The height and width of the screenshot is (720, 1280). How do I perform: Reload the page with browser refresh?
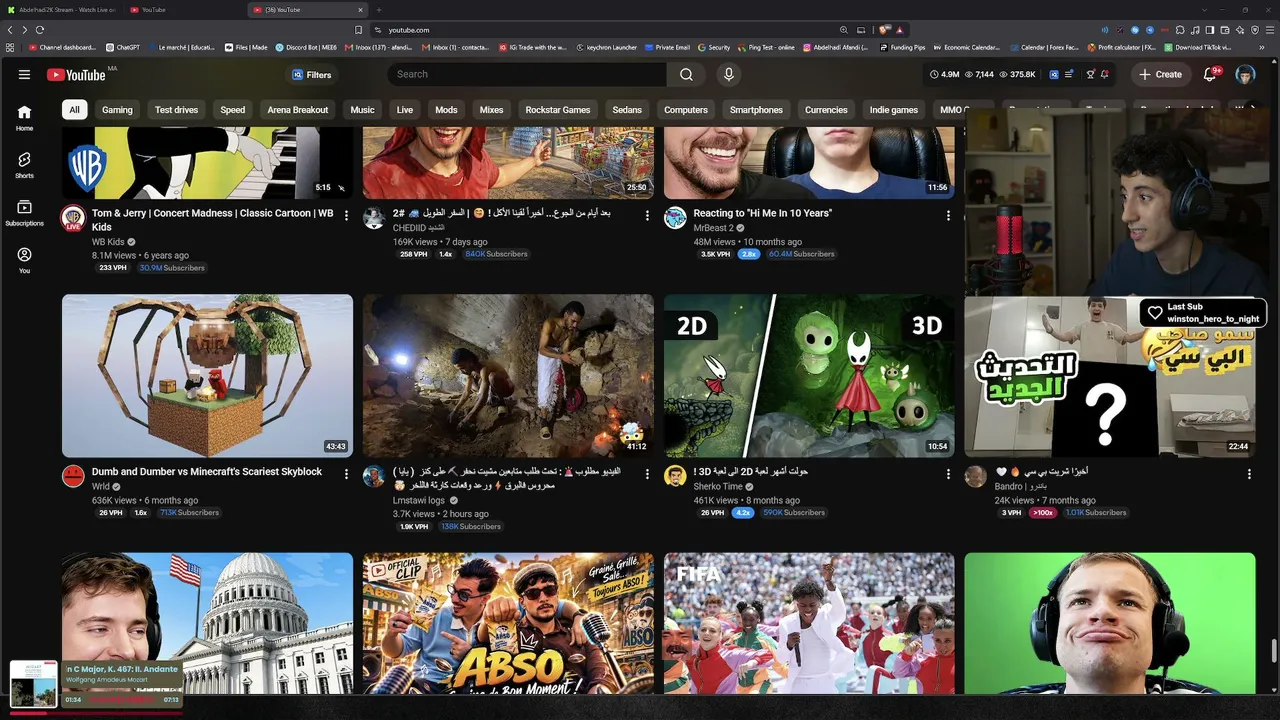(40, 30)
